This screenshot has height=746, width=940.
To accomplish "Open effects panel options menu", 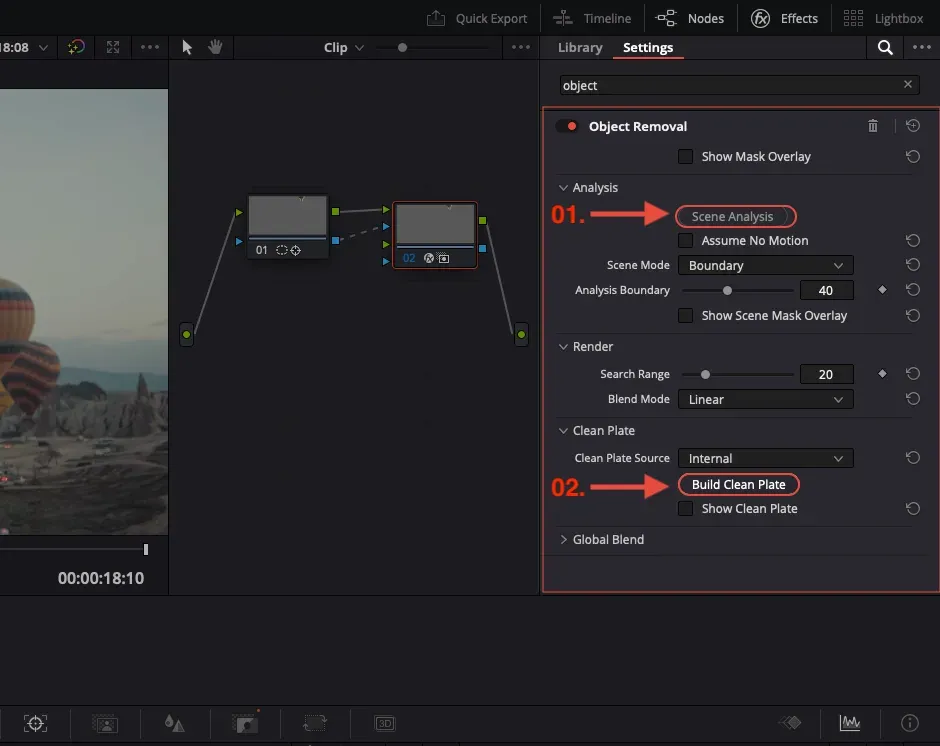I will coord(921,47).
